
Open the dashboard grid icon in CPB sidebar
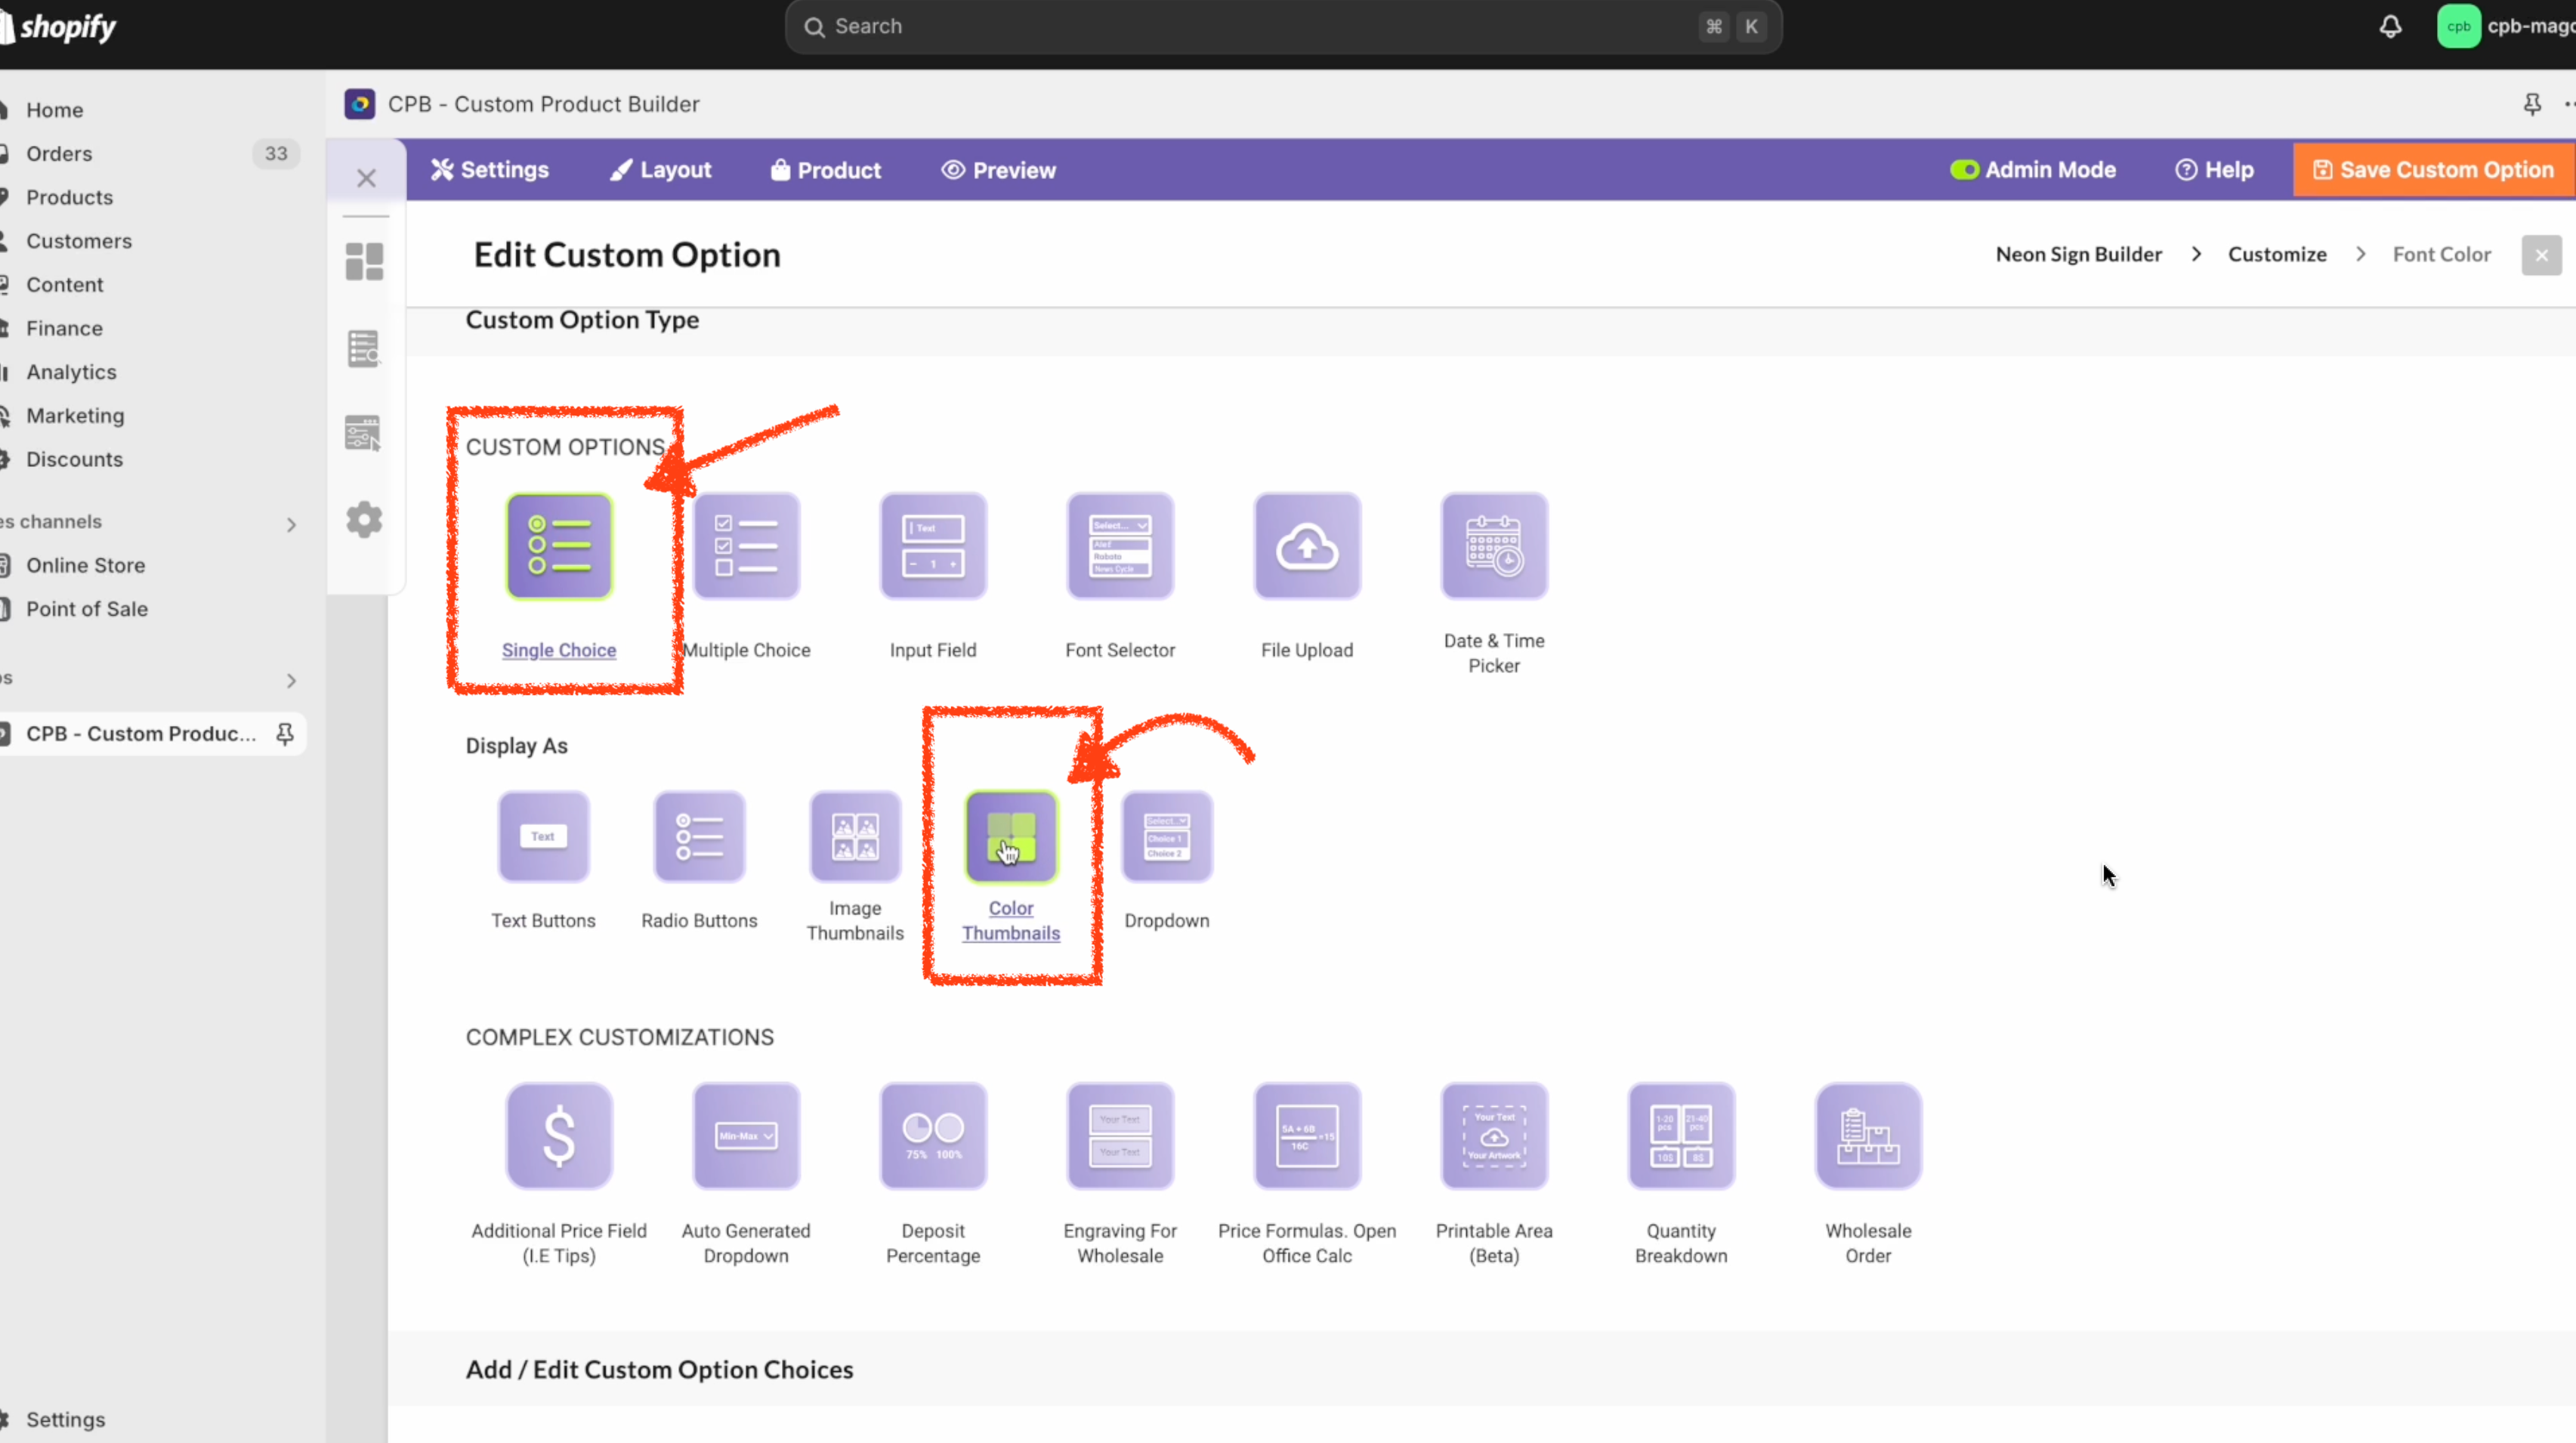coord(364,262)
